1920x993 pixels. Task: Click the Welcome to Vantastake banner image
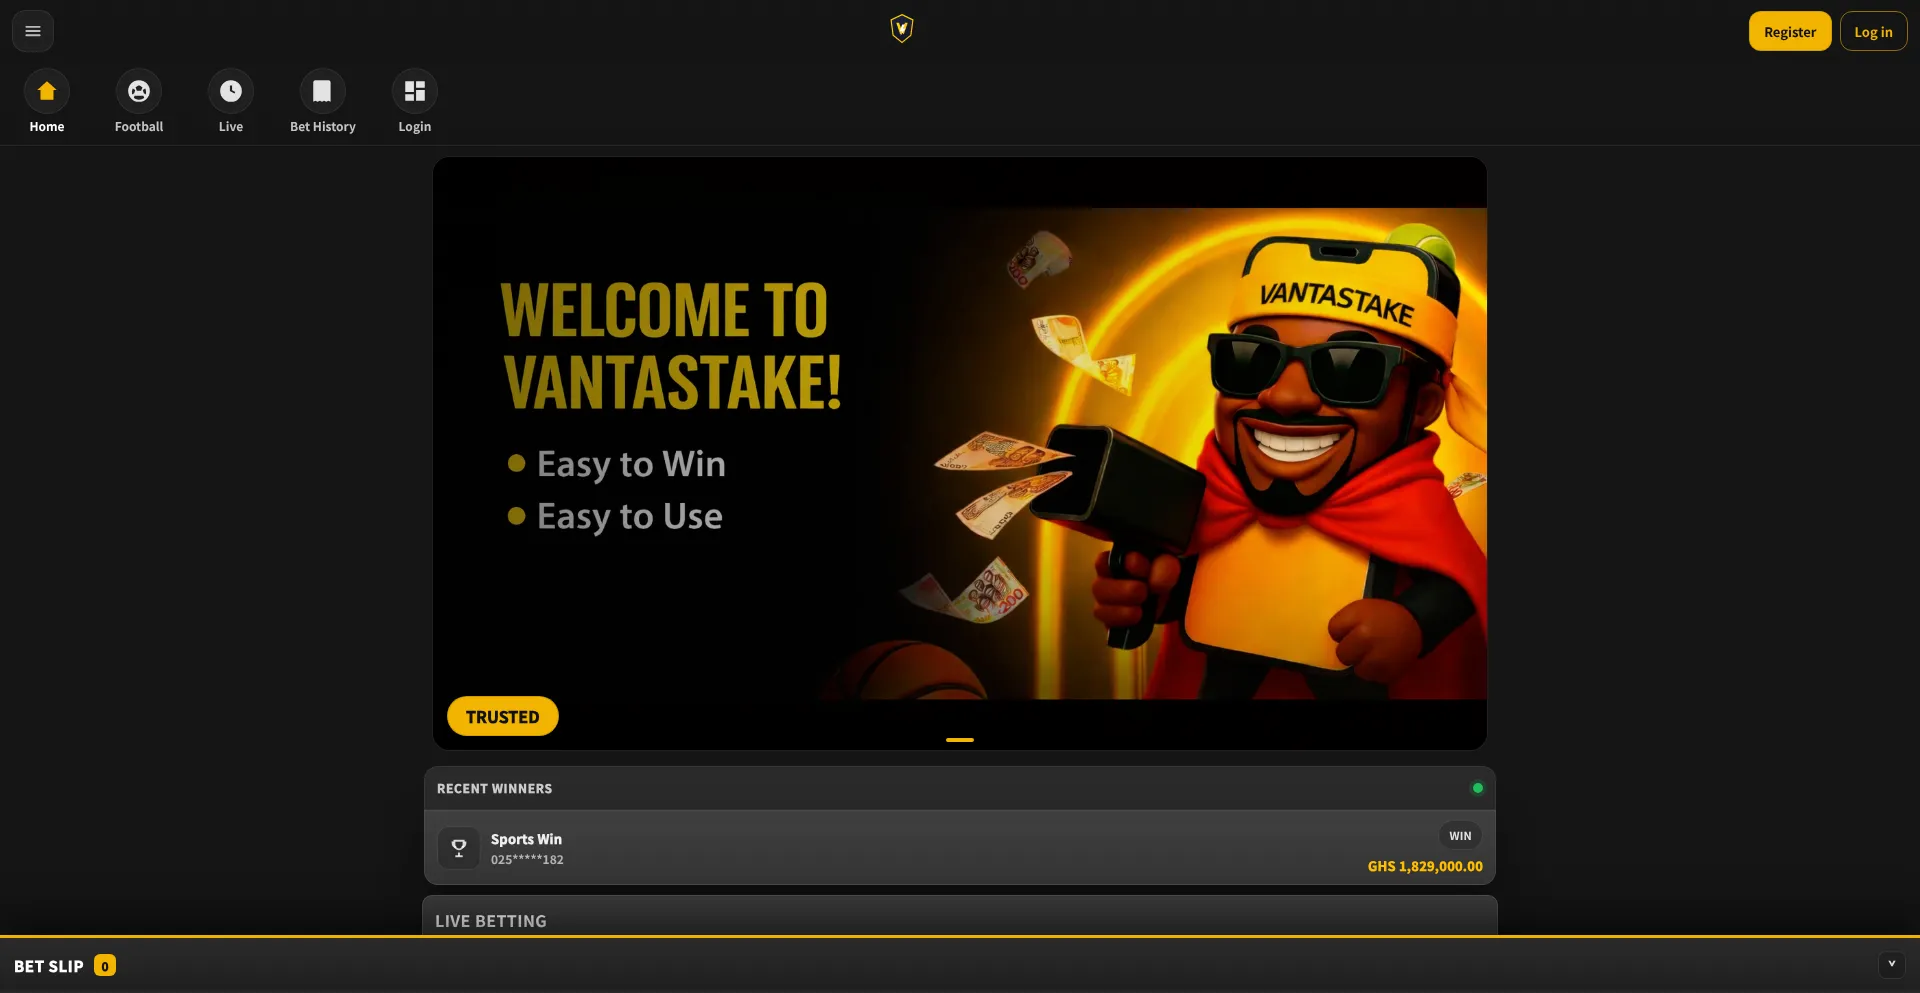[x=960, y=453]
